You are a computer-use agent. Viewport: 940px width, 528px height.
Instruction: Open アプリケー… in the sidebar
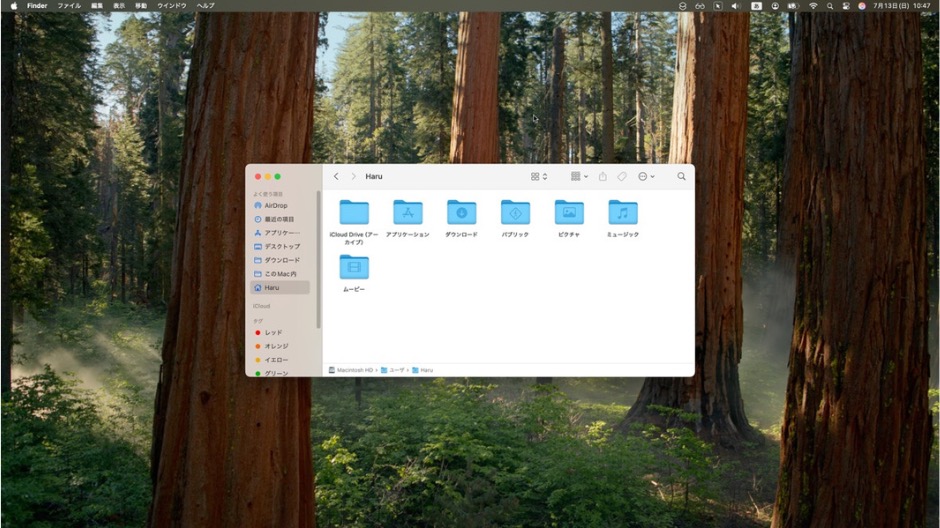pyautogui.click(x=280, y=233)
